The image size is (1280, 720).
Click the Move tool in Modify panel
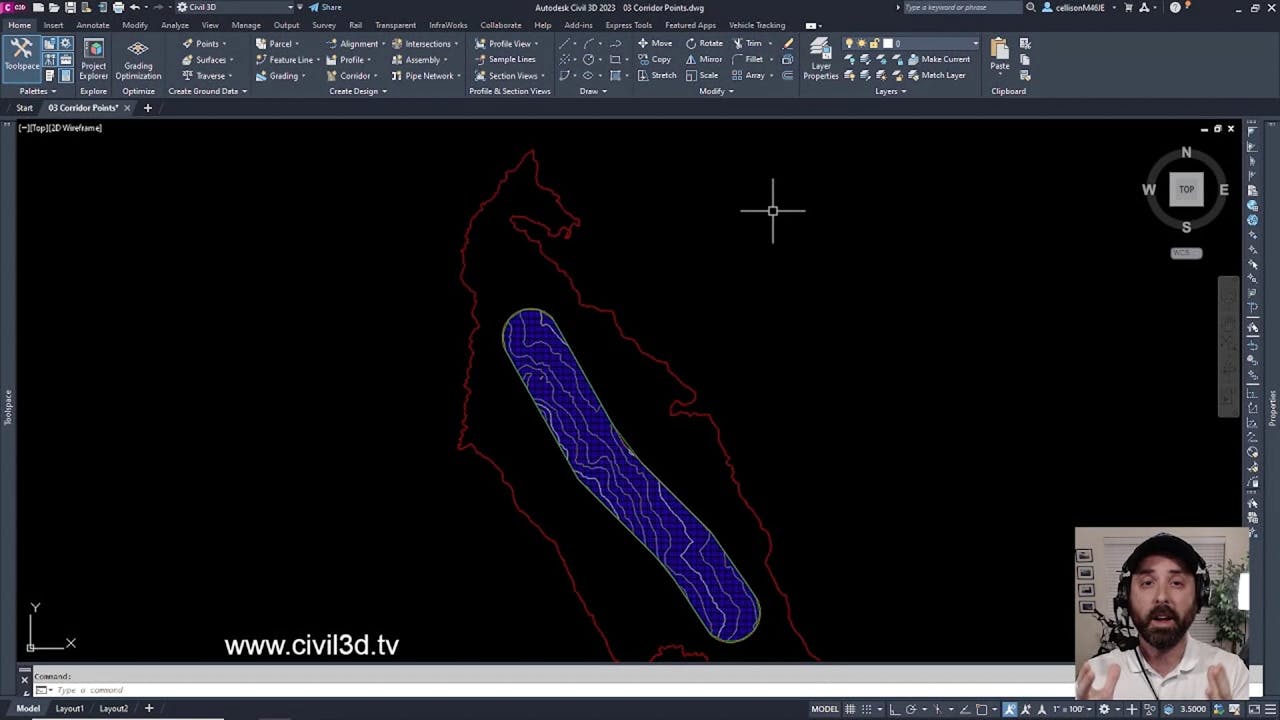pyautogui.click(x=656, y=43)
